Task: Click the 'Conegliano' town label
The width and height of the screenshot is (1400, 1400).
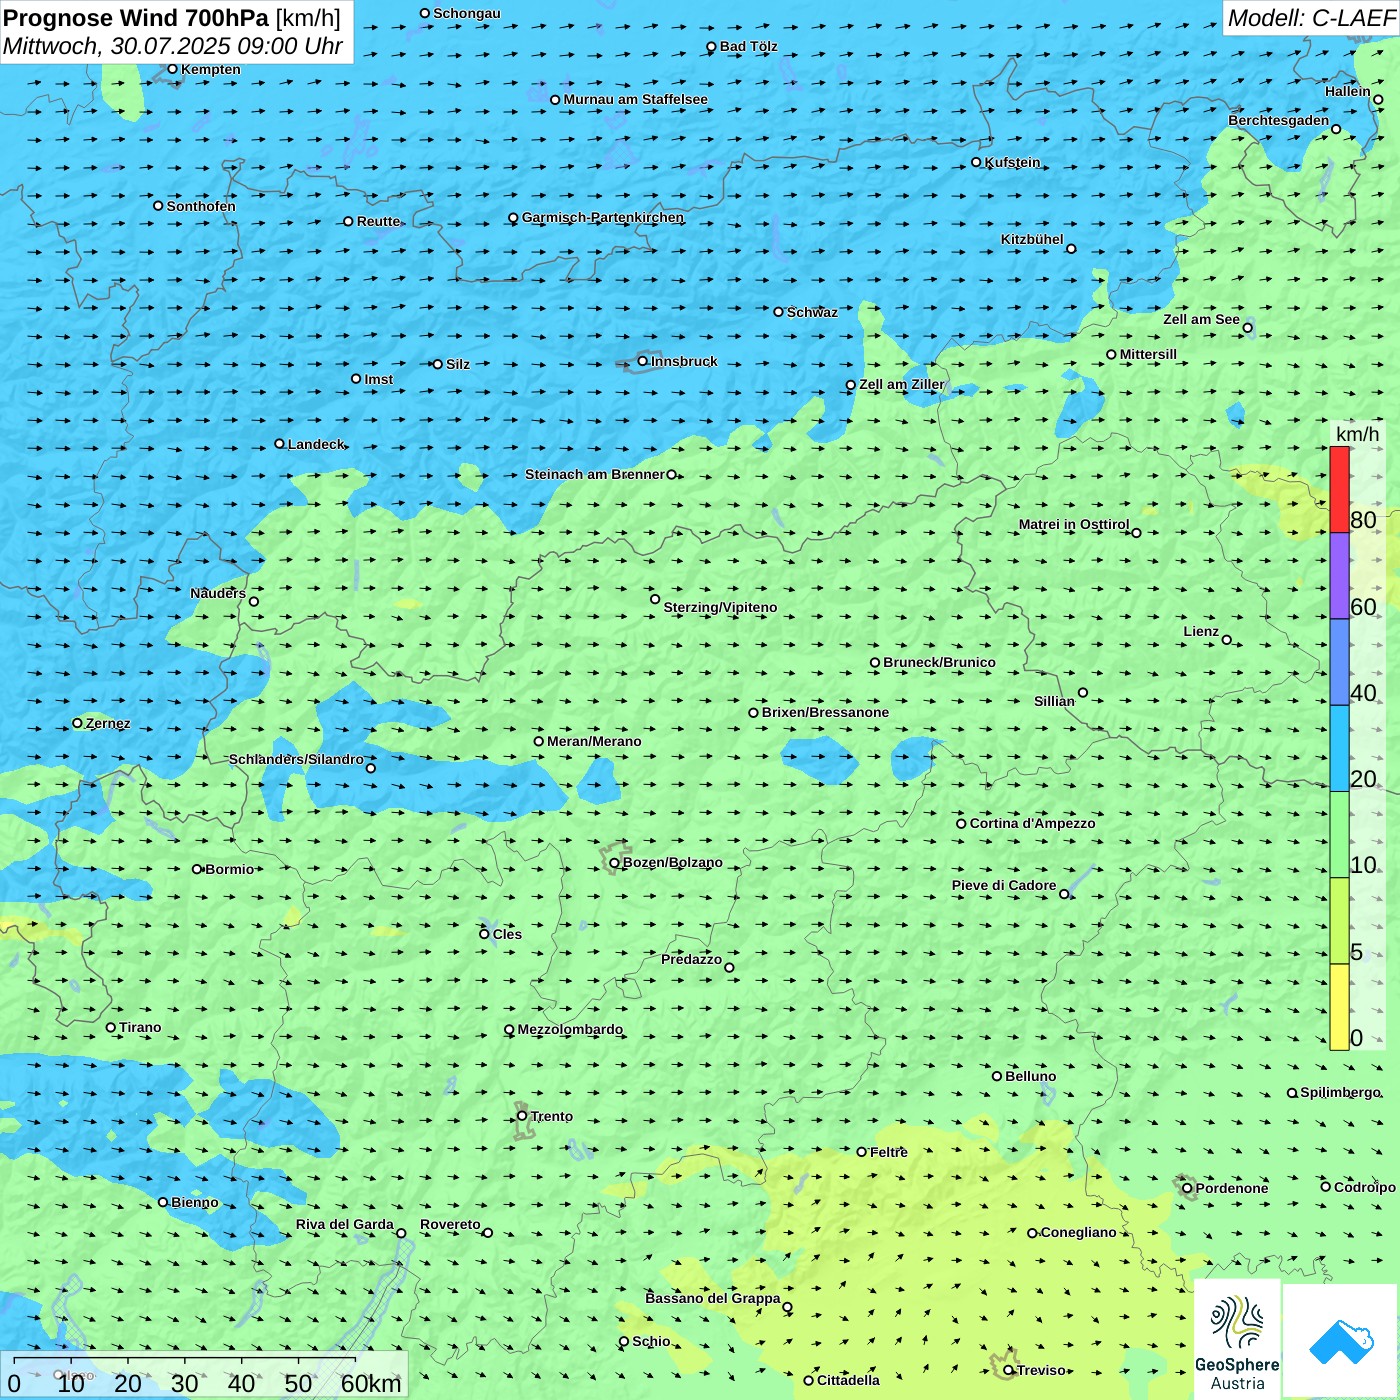Action: point(1078,1232)
